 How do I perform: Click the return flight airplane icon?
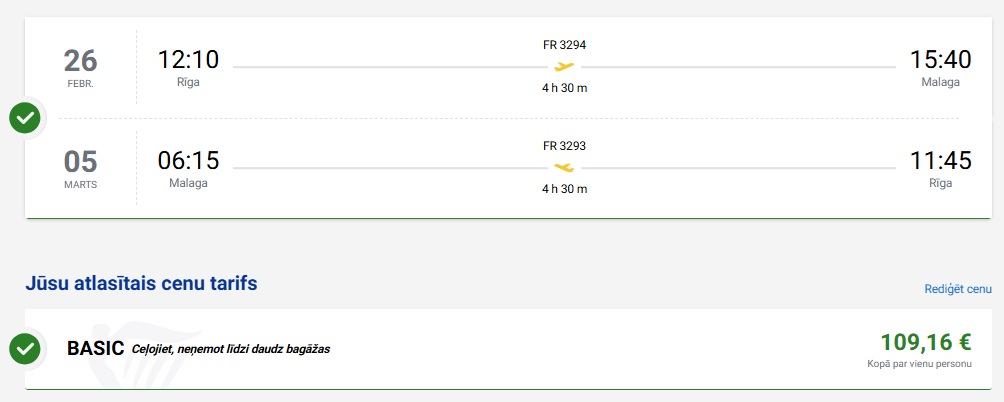(564, 167)
